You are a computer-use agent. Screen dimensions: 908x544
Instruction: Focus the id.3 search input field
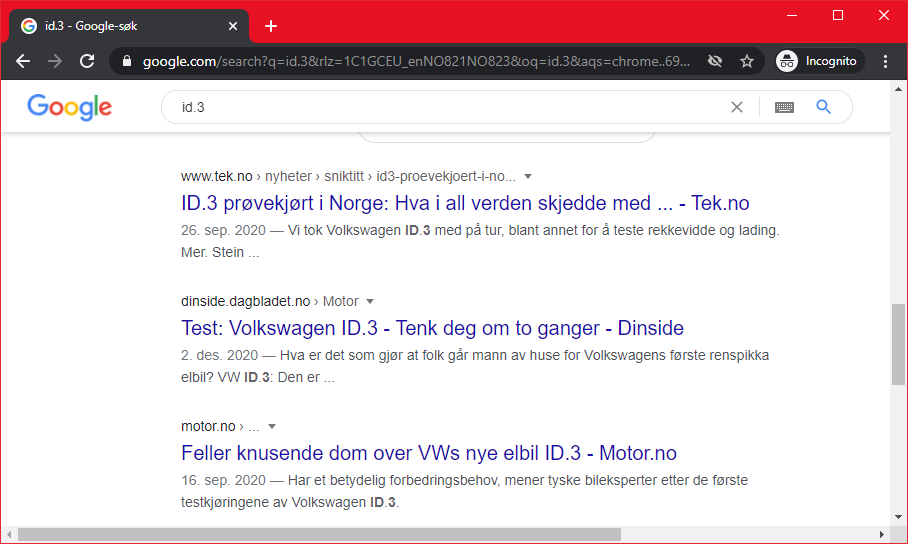pos(452,107)
